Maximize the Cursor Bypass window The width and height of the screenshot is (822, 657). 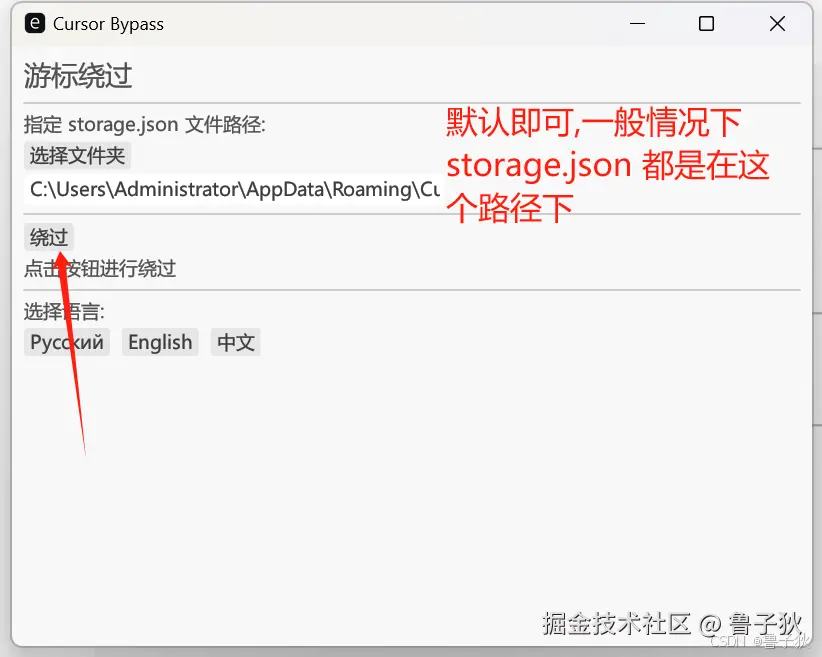706,23
